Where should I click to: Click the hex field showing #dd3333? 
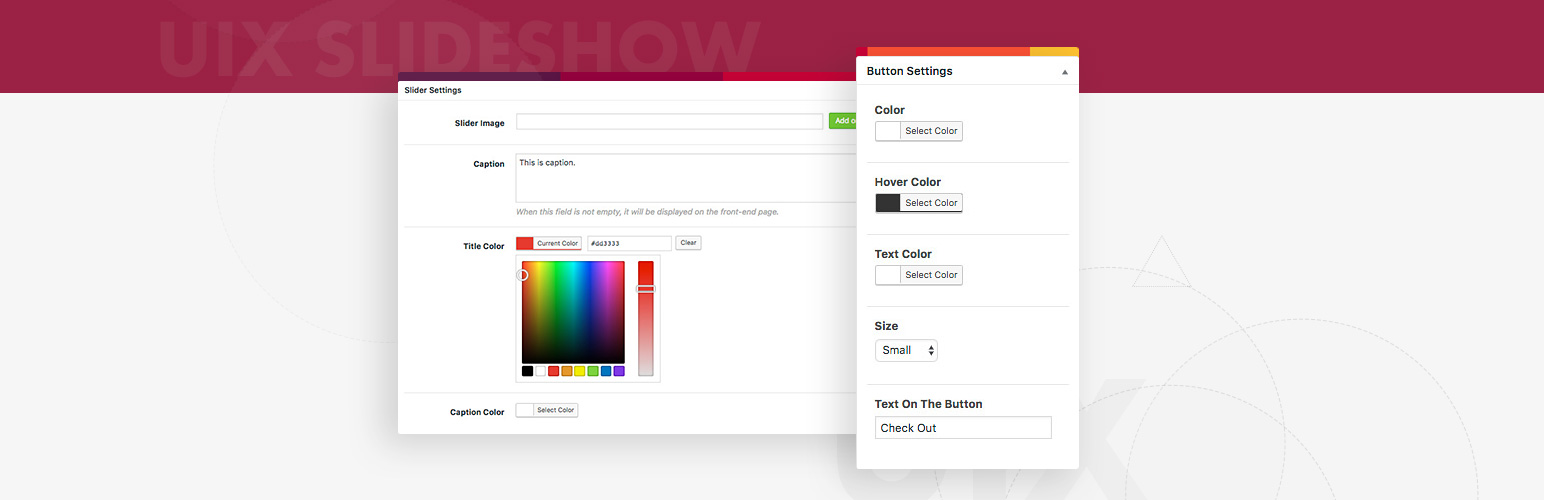point(629,243)
